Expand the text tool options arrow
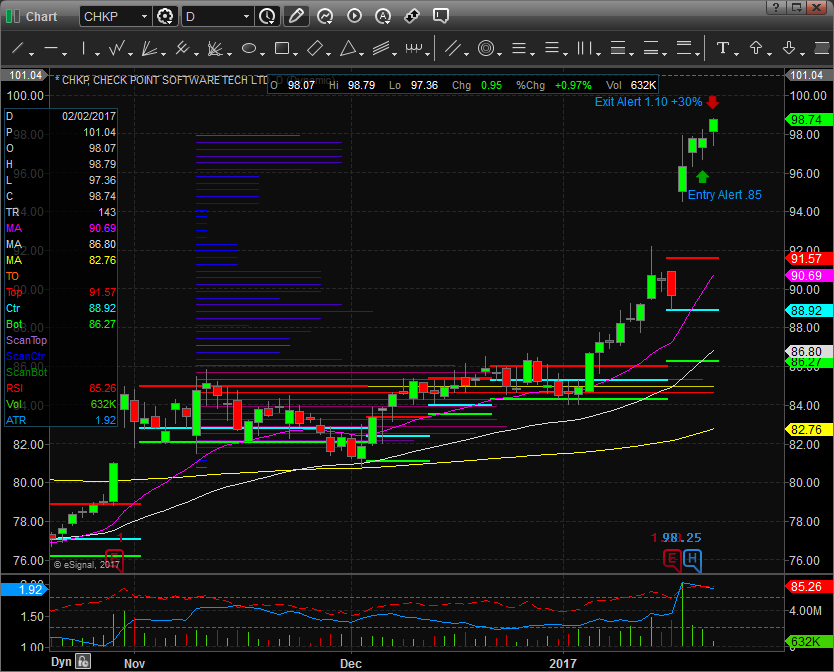Viewport: 834px width, 672px height. tap(736, 54)
